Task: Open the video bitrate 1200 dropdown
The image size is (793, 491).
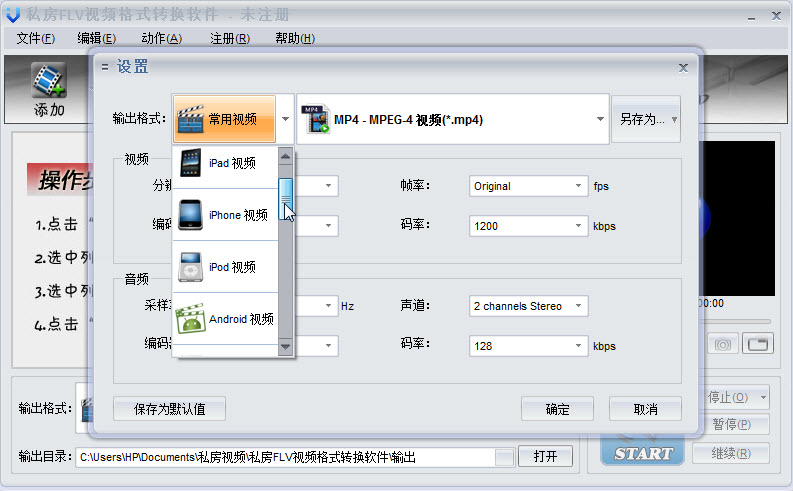Action: coord(578,226)
